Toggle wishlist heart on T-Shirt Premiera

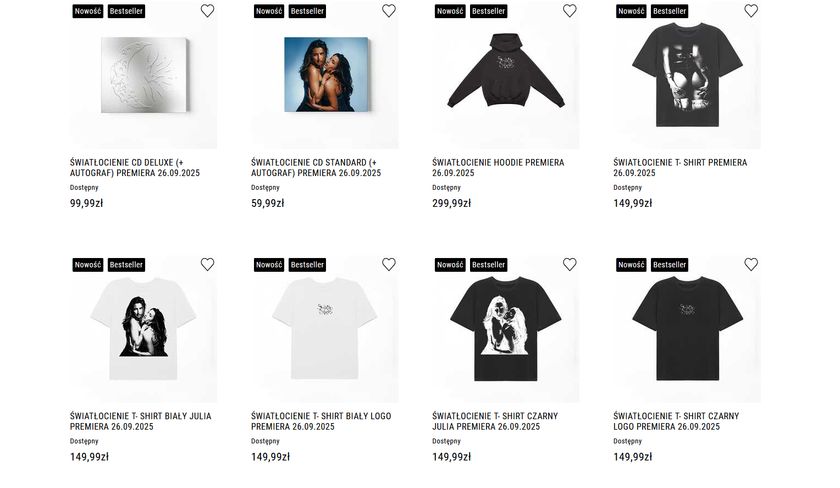pyautogui.click(x=751, y=11)
